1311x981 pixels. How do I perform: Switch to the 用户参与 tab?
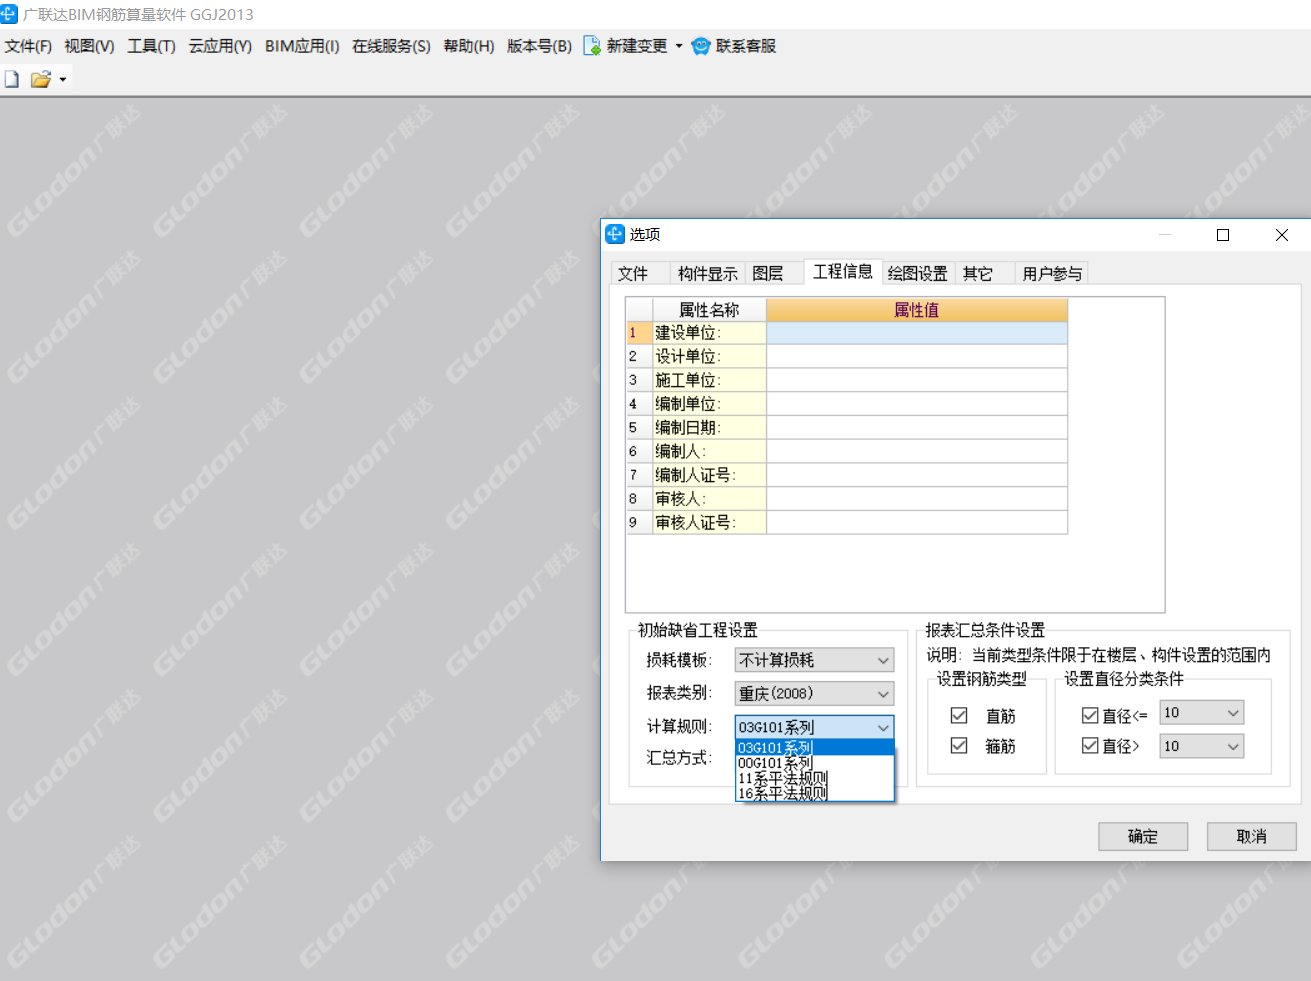1052,274
